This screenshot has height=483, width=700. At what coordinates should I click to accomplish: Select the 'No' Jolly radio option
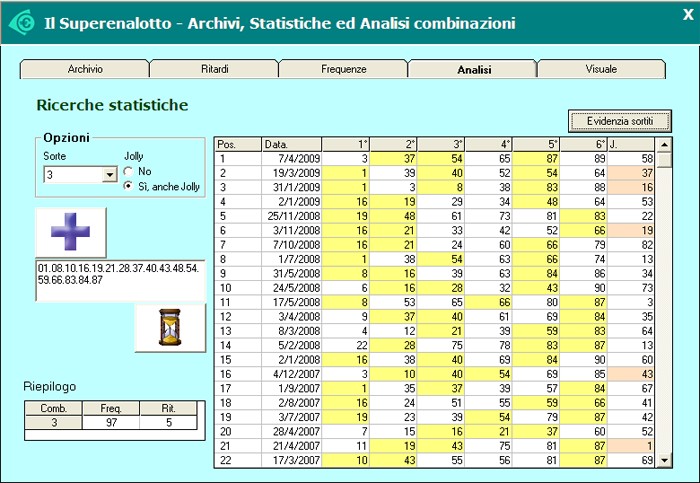coord(129,171)
